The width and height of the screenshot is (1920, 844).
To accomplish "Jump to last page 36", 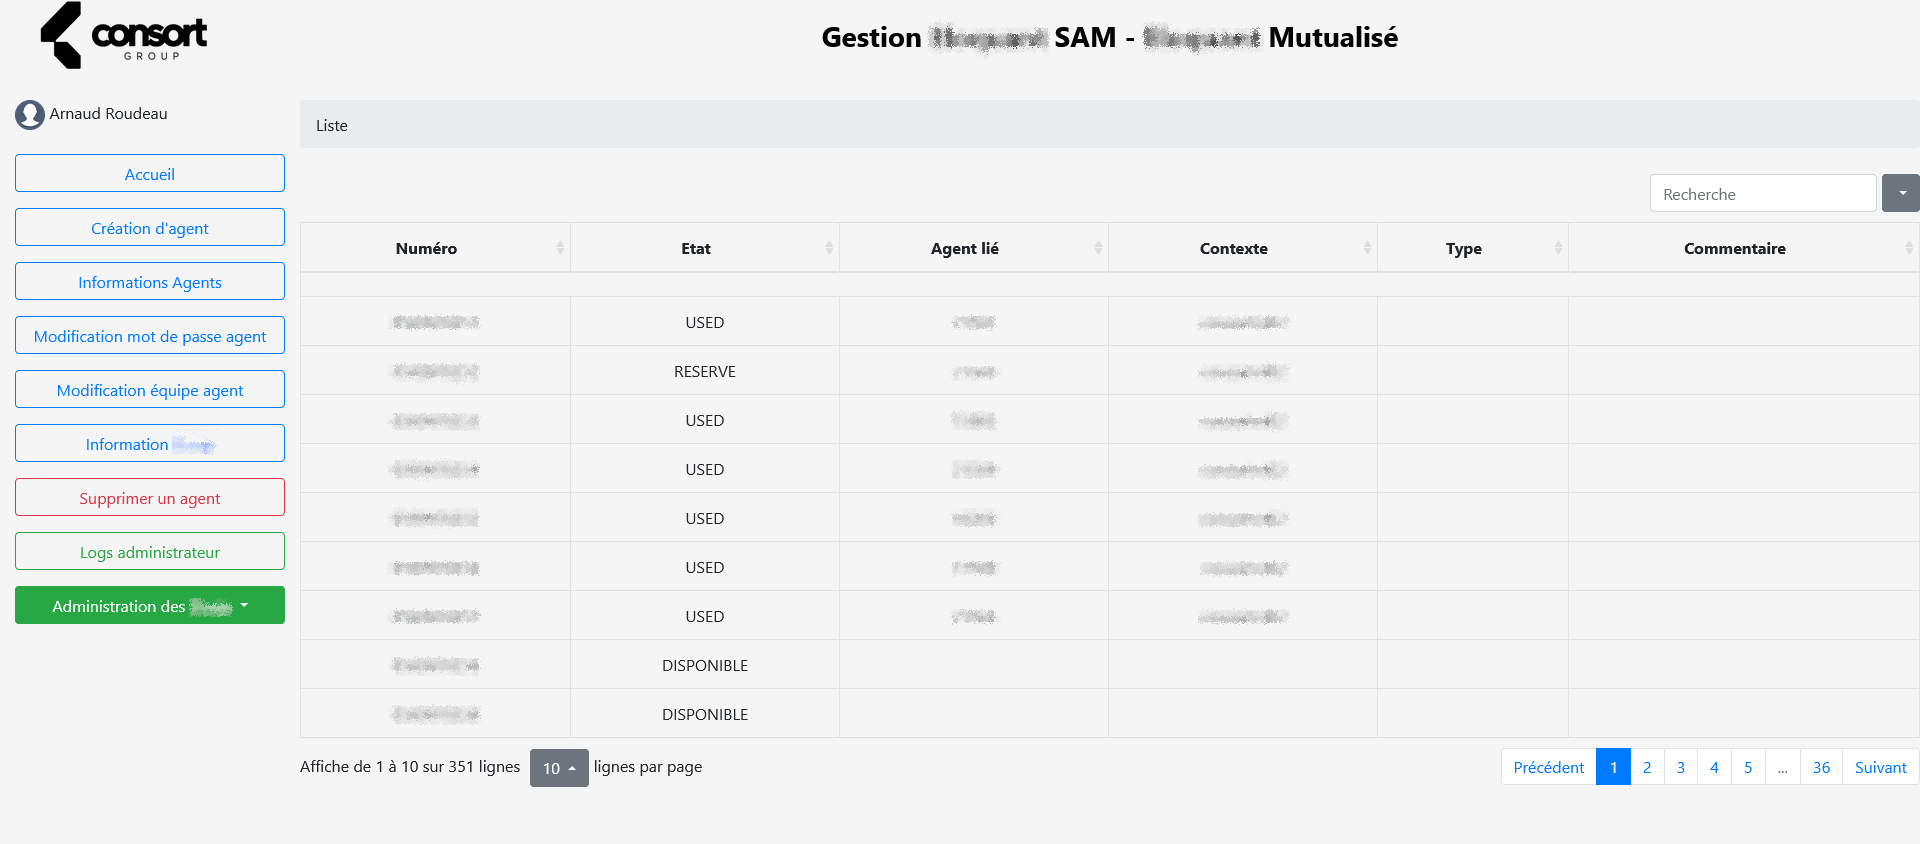I will 1821,767.
